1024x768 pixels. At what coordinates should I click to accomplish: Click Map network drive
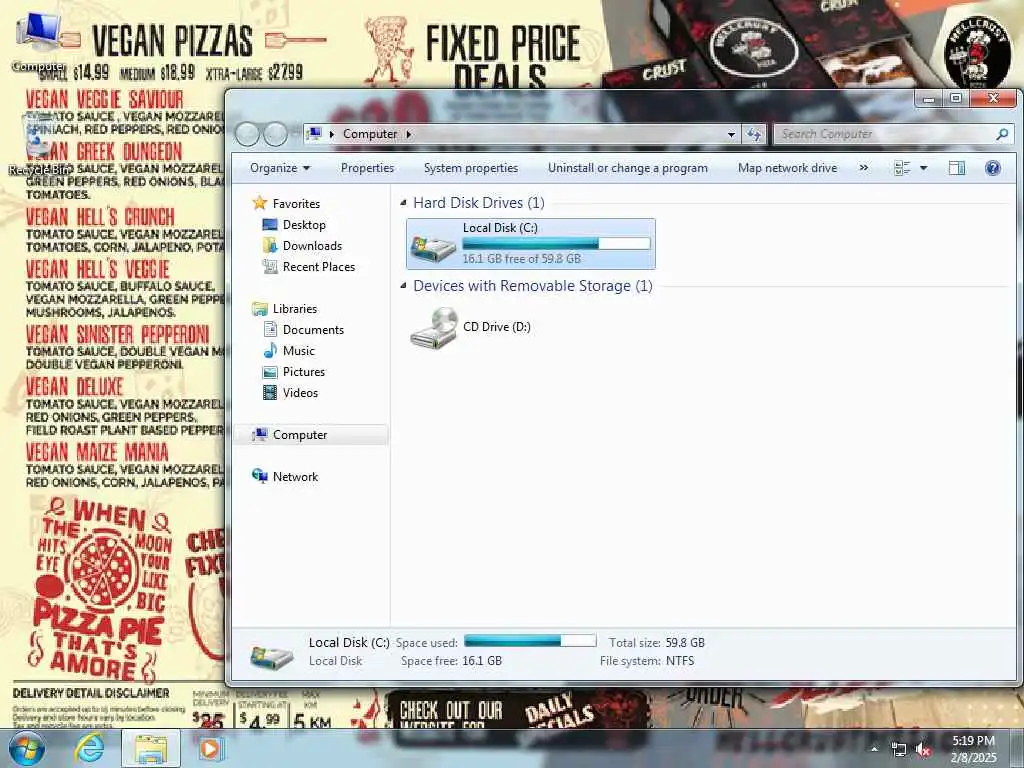pos(787,168)
